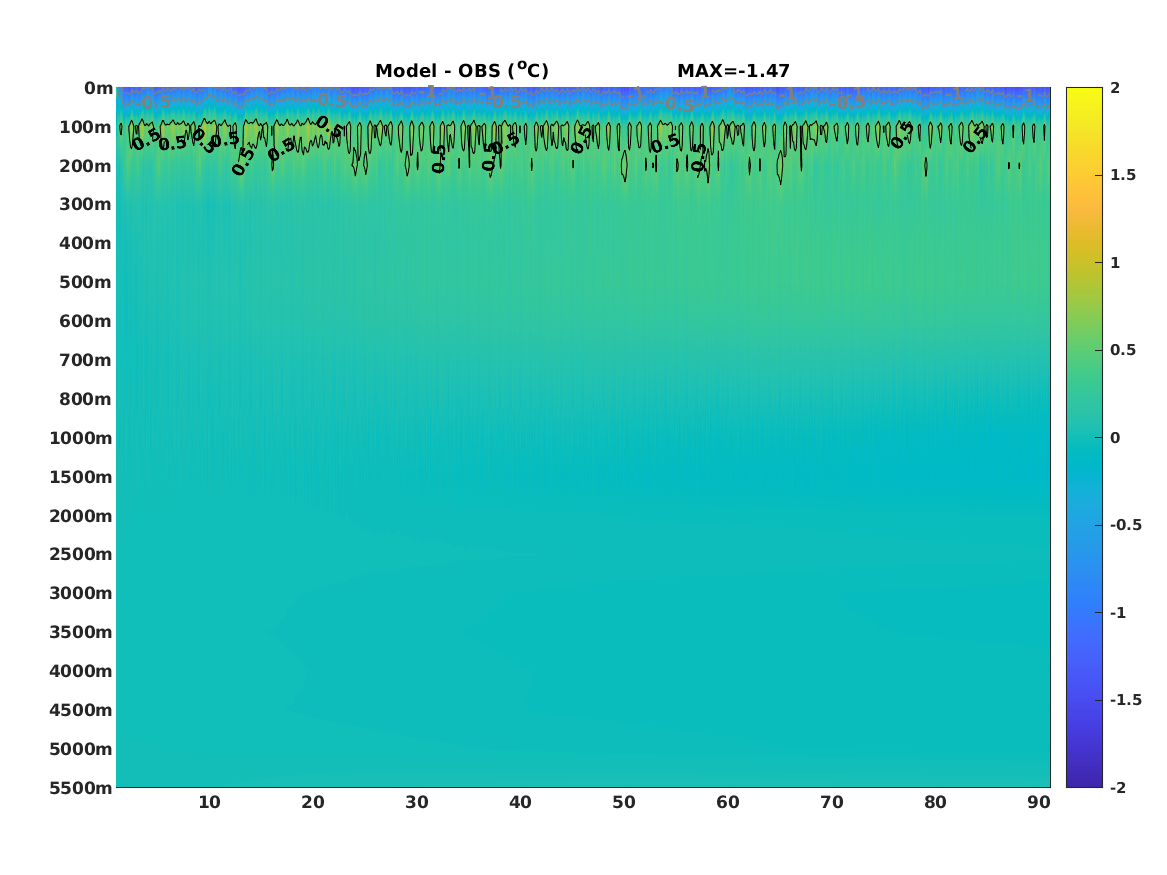Viewport: 1167px width, 875px height.
Task: Click the x-axis tick label '90'
Action: [x=1039, y=802]
